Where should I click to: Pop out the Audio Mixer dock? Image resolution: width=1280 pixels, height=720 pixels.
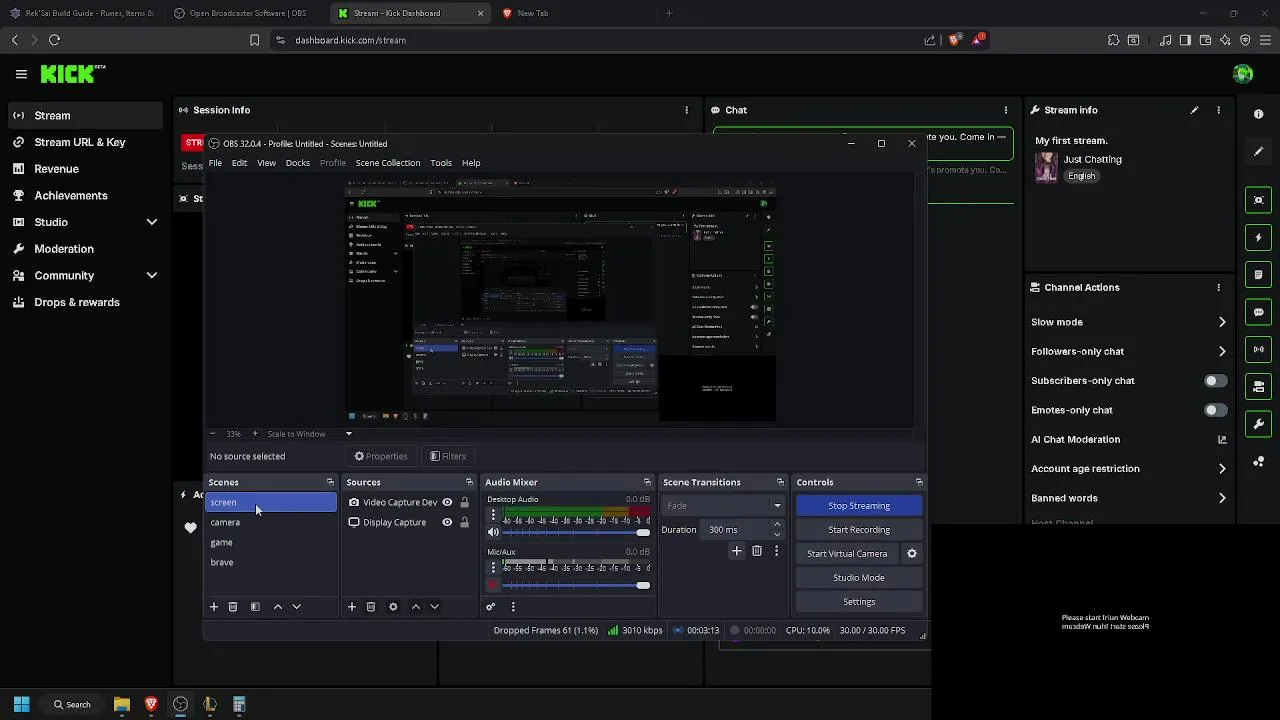pos(647,482)
